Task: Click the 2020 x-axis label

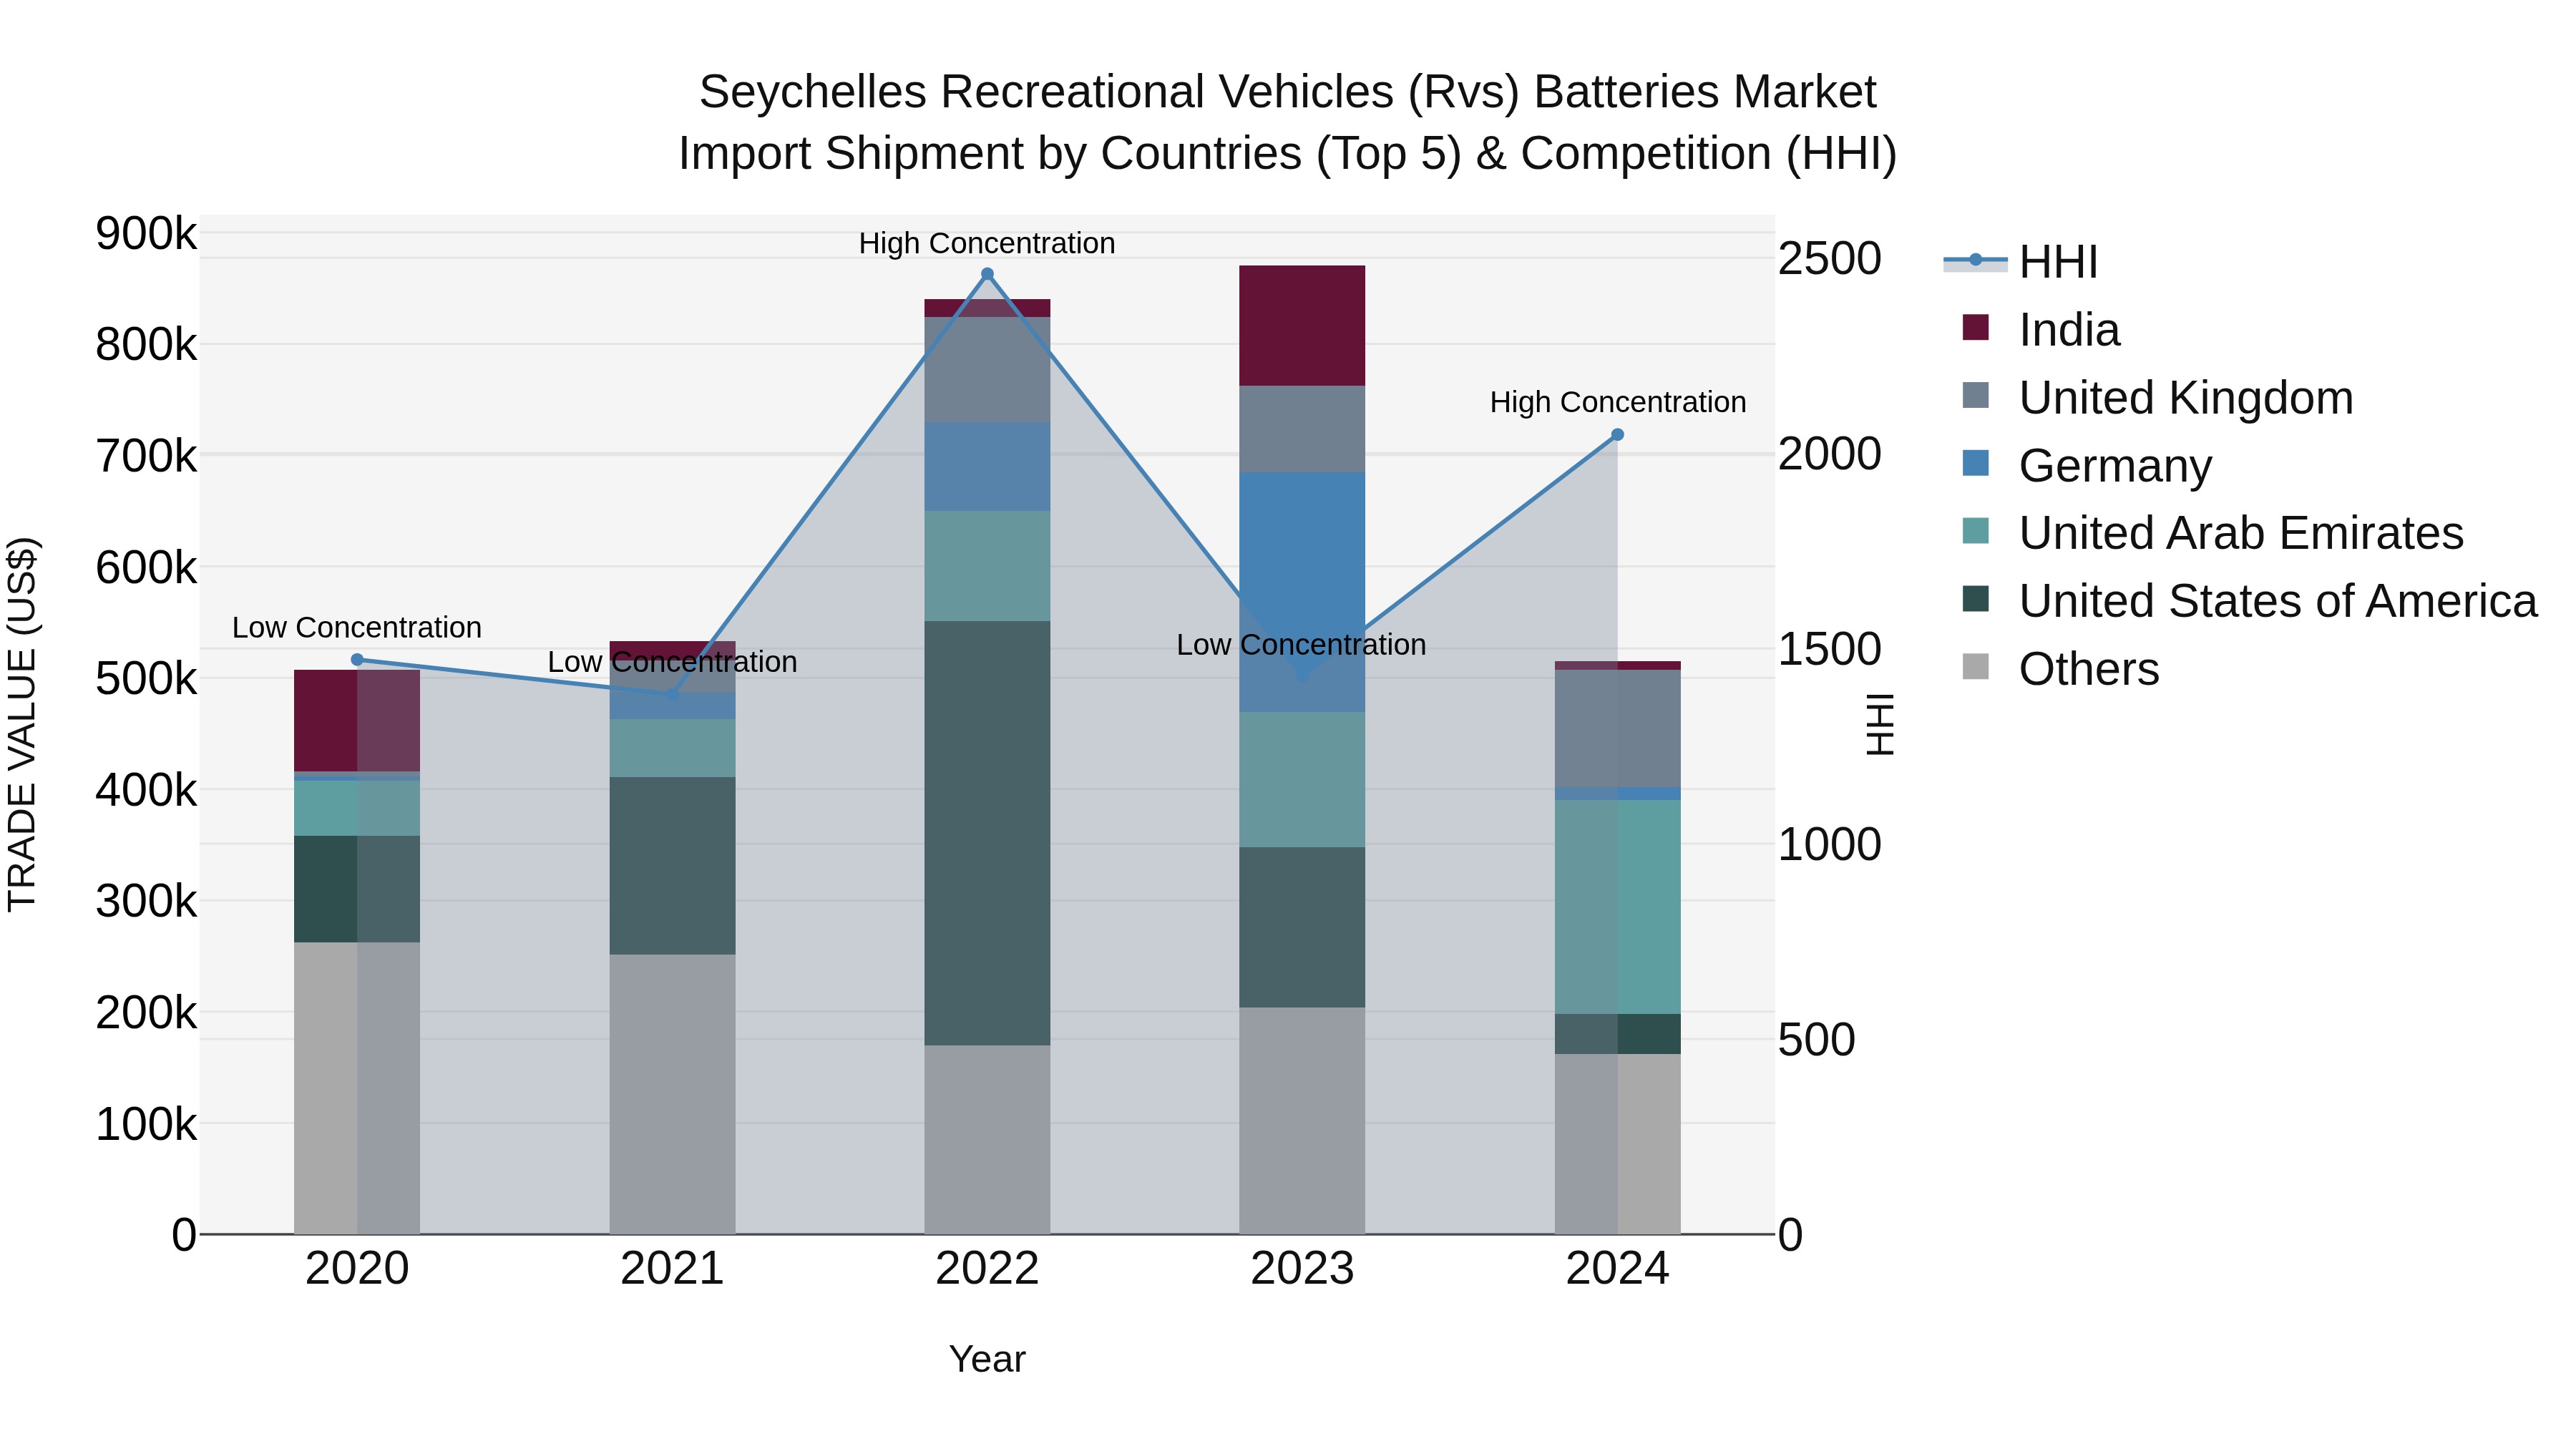Action: [x=357, y=1269]
